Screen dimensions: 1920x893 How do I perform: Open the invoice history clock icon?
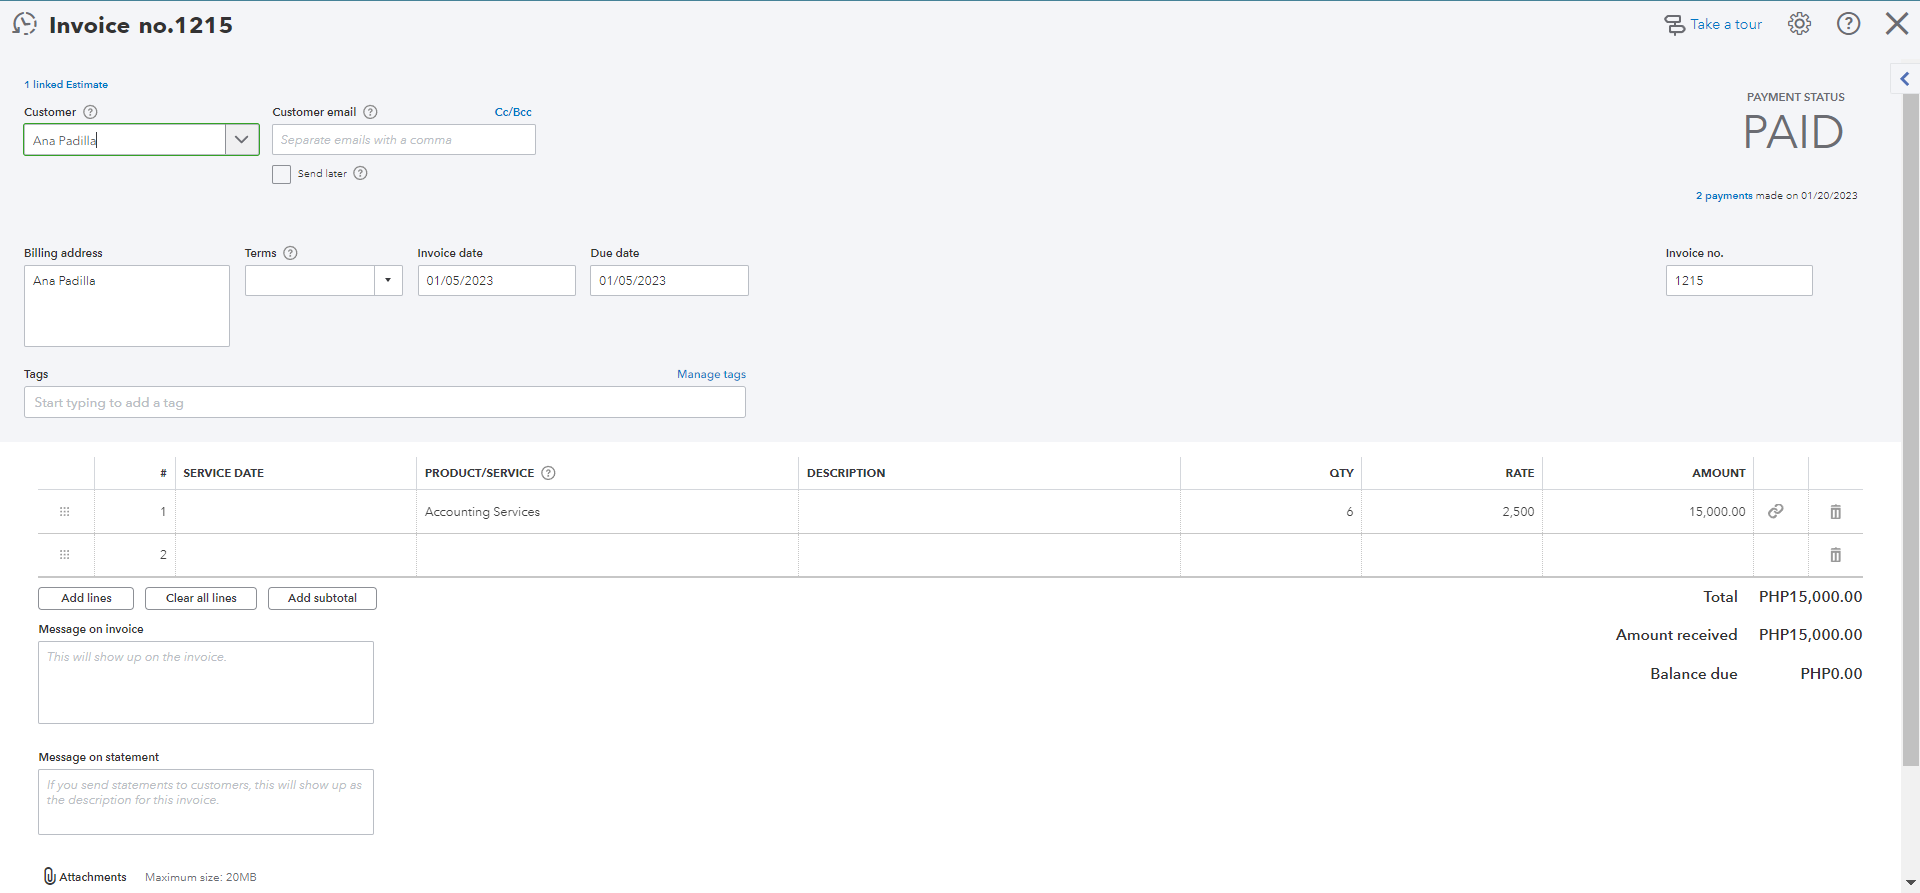pos(25,24)
